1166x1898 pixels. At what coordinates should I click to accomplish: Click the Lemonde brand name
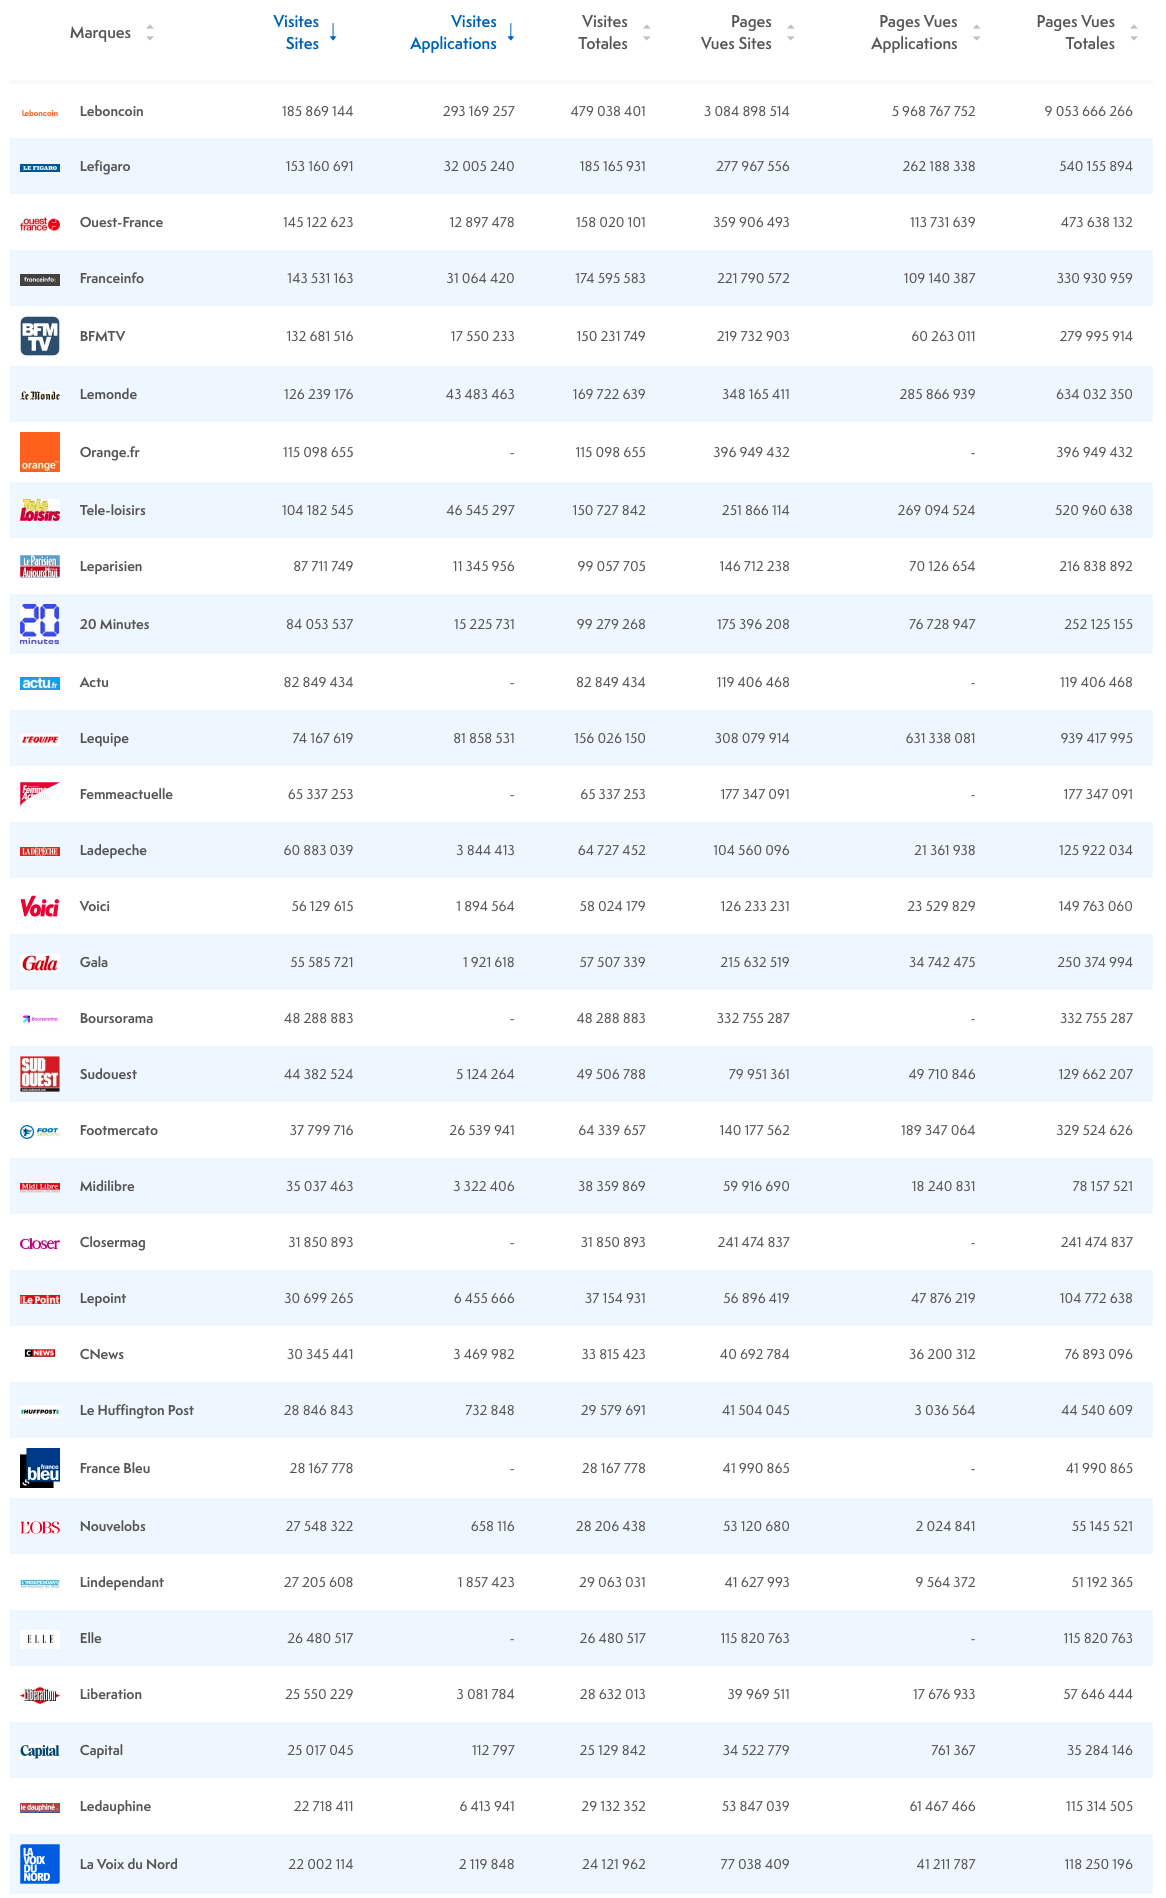point(108,394)
